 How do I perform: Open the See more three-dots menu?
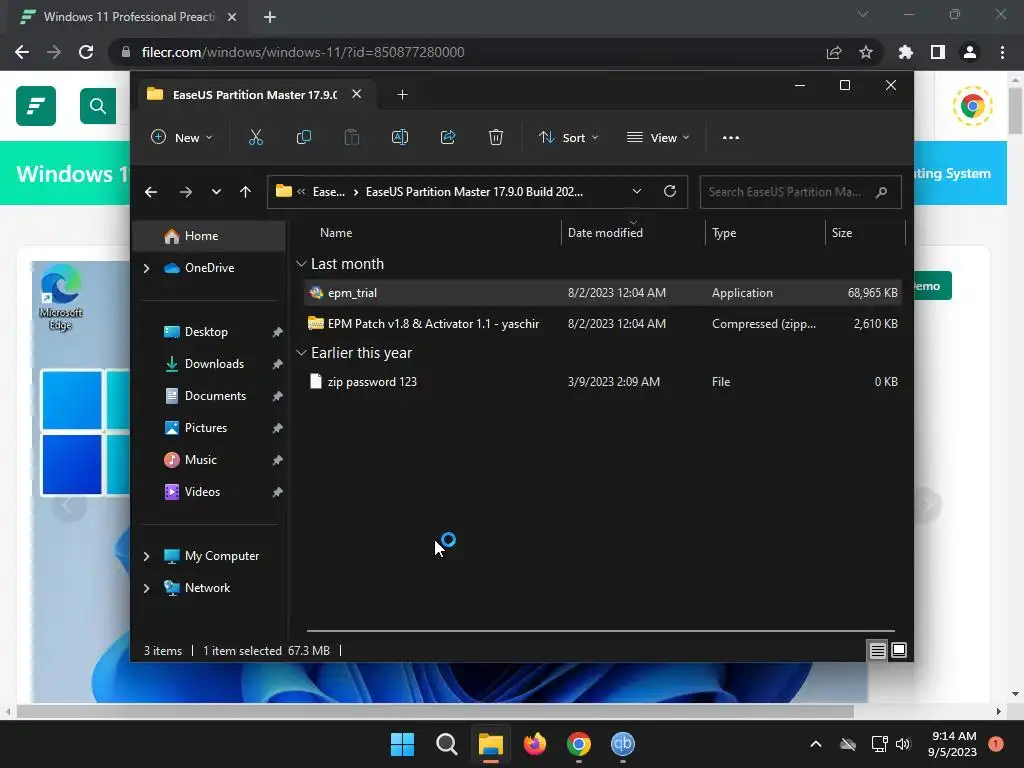tap(731, 138)
